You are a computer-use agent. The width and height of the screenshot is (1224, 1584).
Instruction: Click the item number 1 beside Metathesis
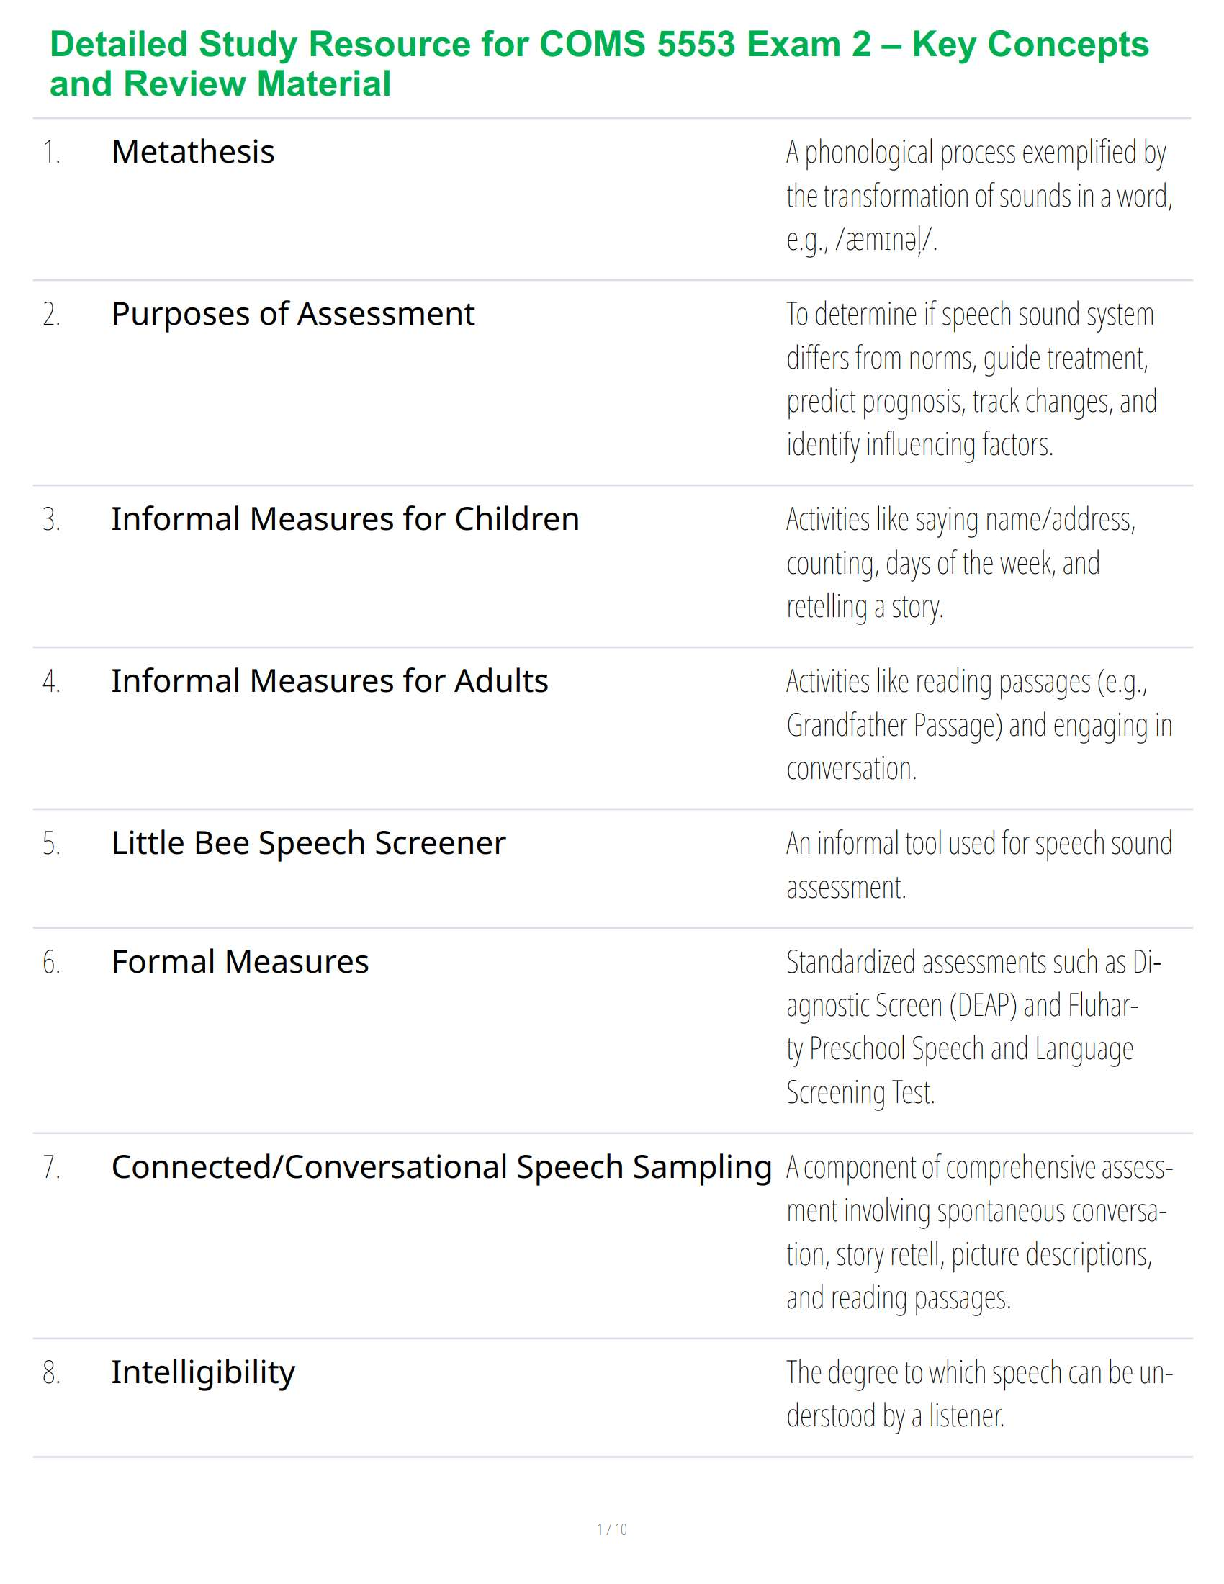point(52,153)
